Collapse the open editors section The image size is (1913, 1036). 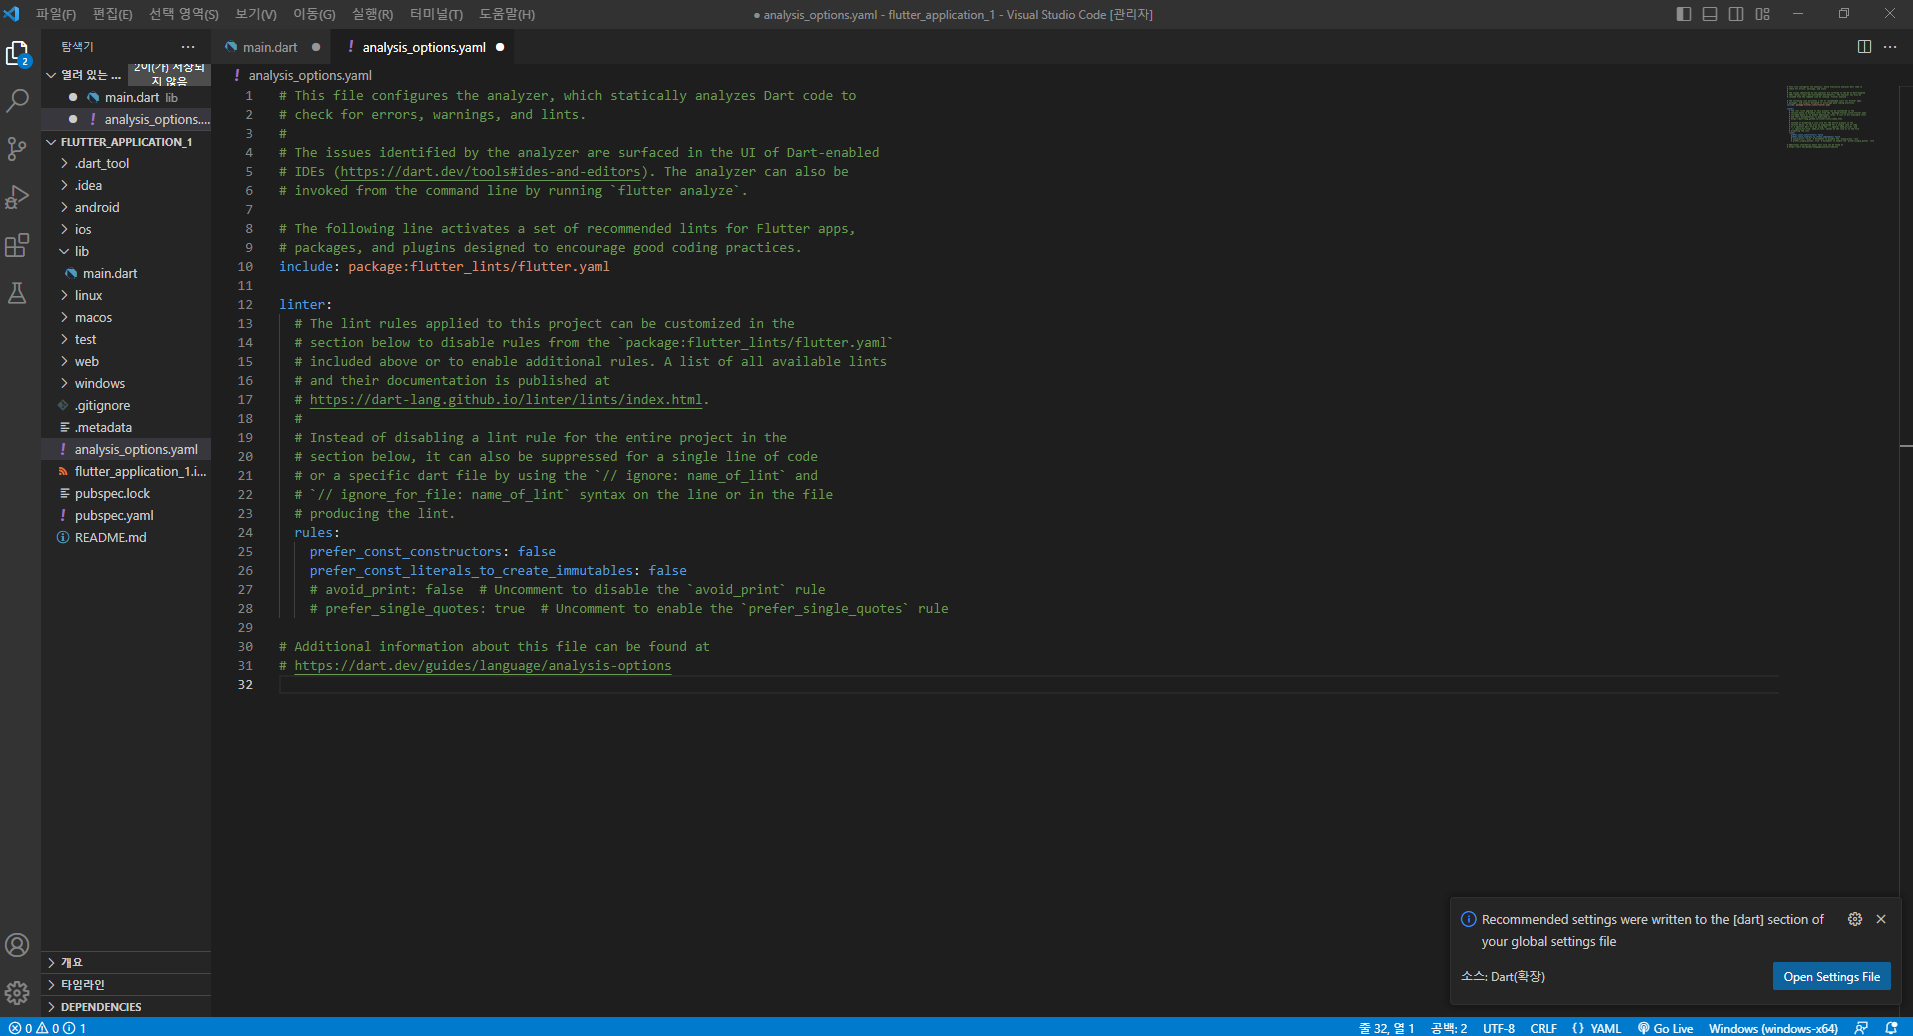(51, 75)
